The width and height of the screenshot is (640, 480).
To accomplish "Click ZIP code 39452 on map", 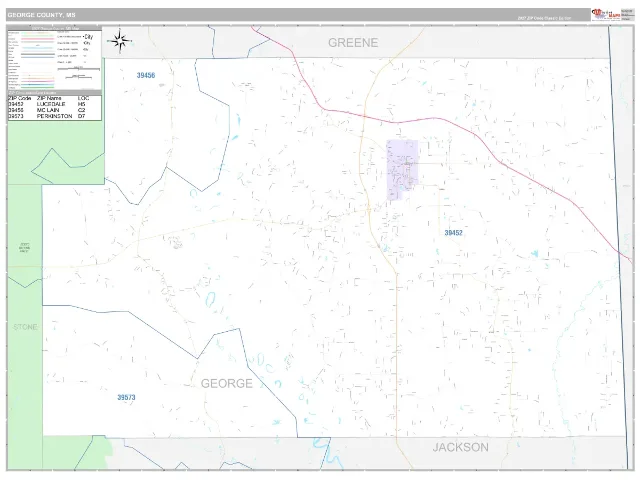I will pos(453,233).
